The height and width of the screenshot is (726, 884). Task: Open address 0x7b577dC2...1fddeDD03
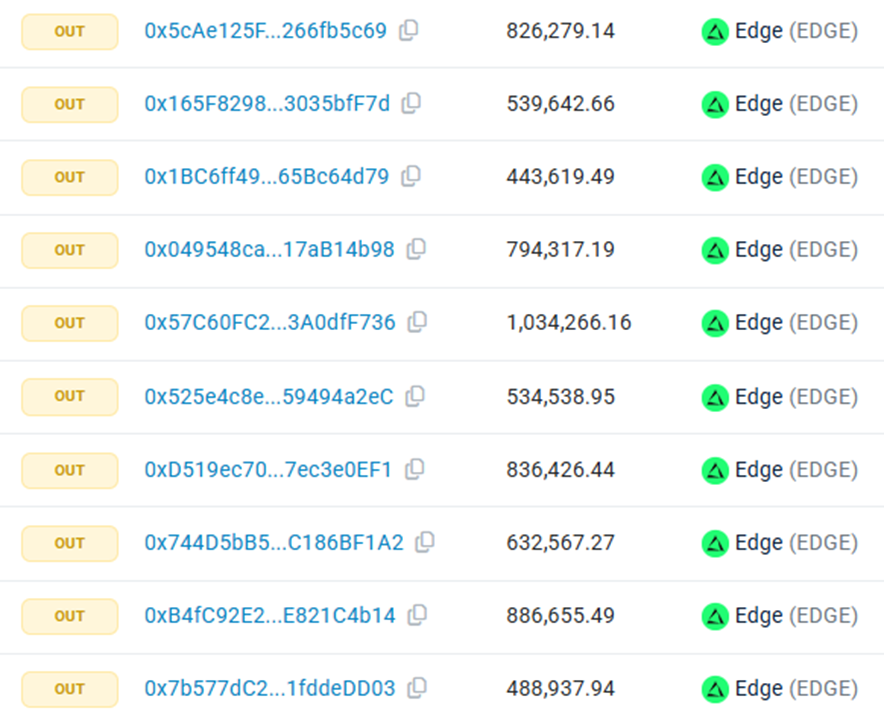270,688
